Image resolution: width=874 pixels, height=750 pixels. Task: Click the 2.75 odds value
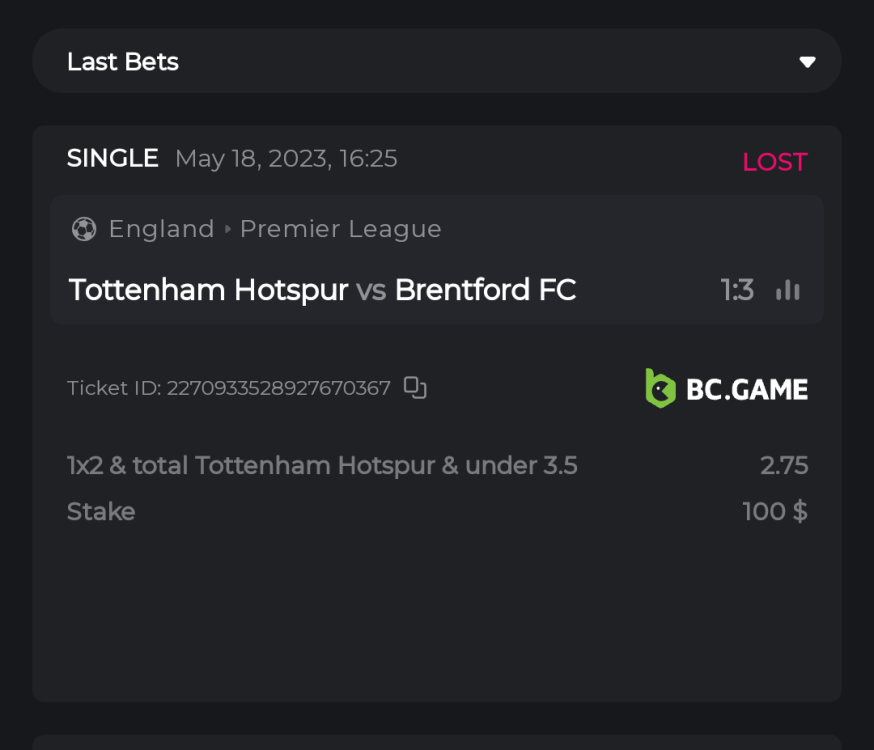(x=784, y=466)
